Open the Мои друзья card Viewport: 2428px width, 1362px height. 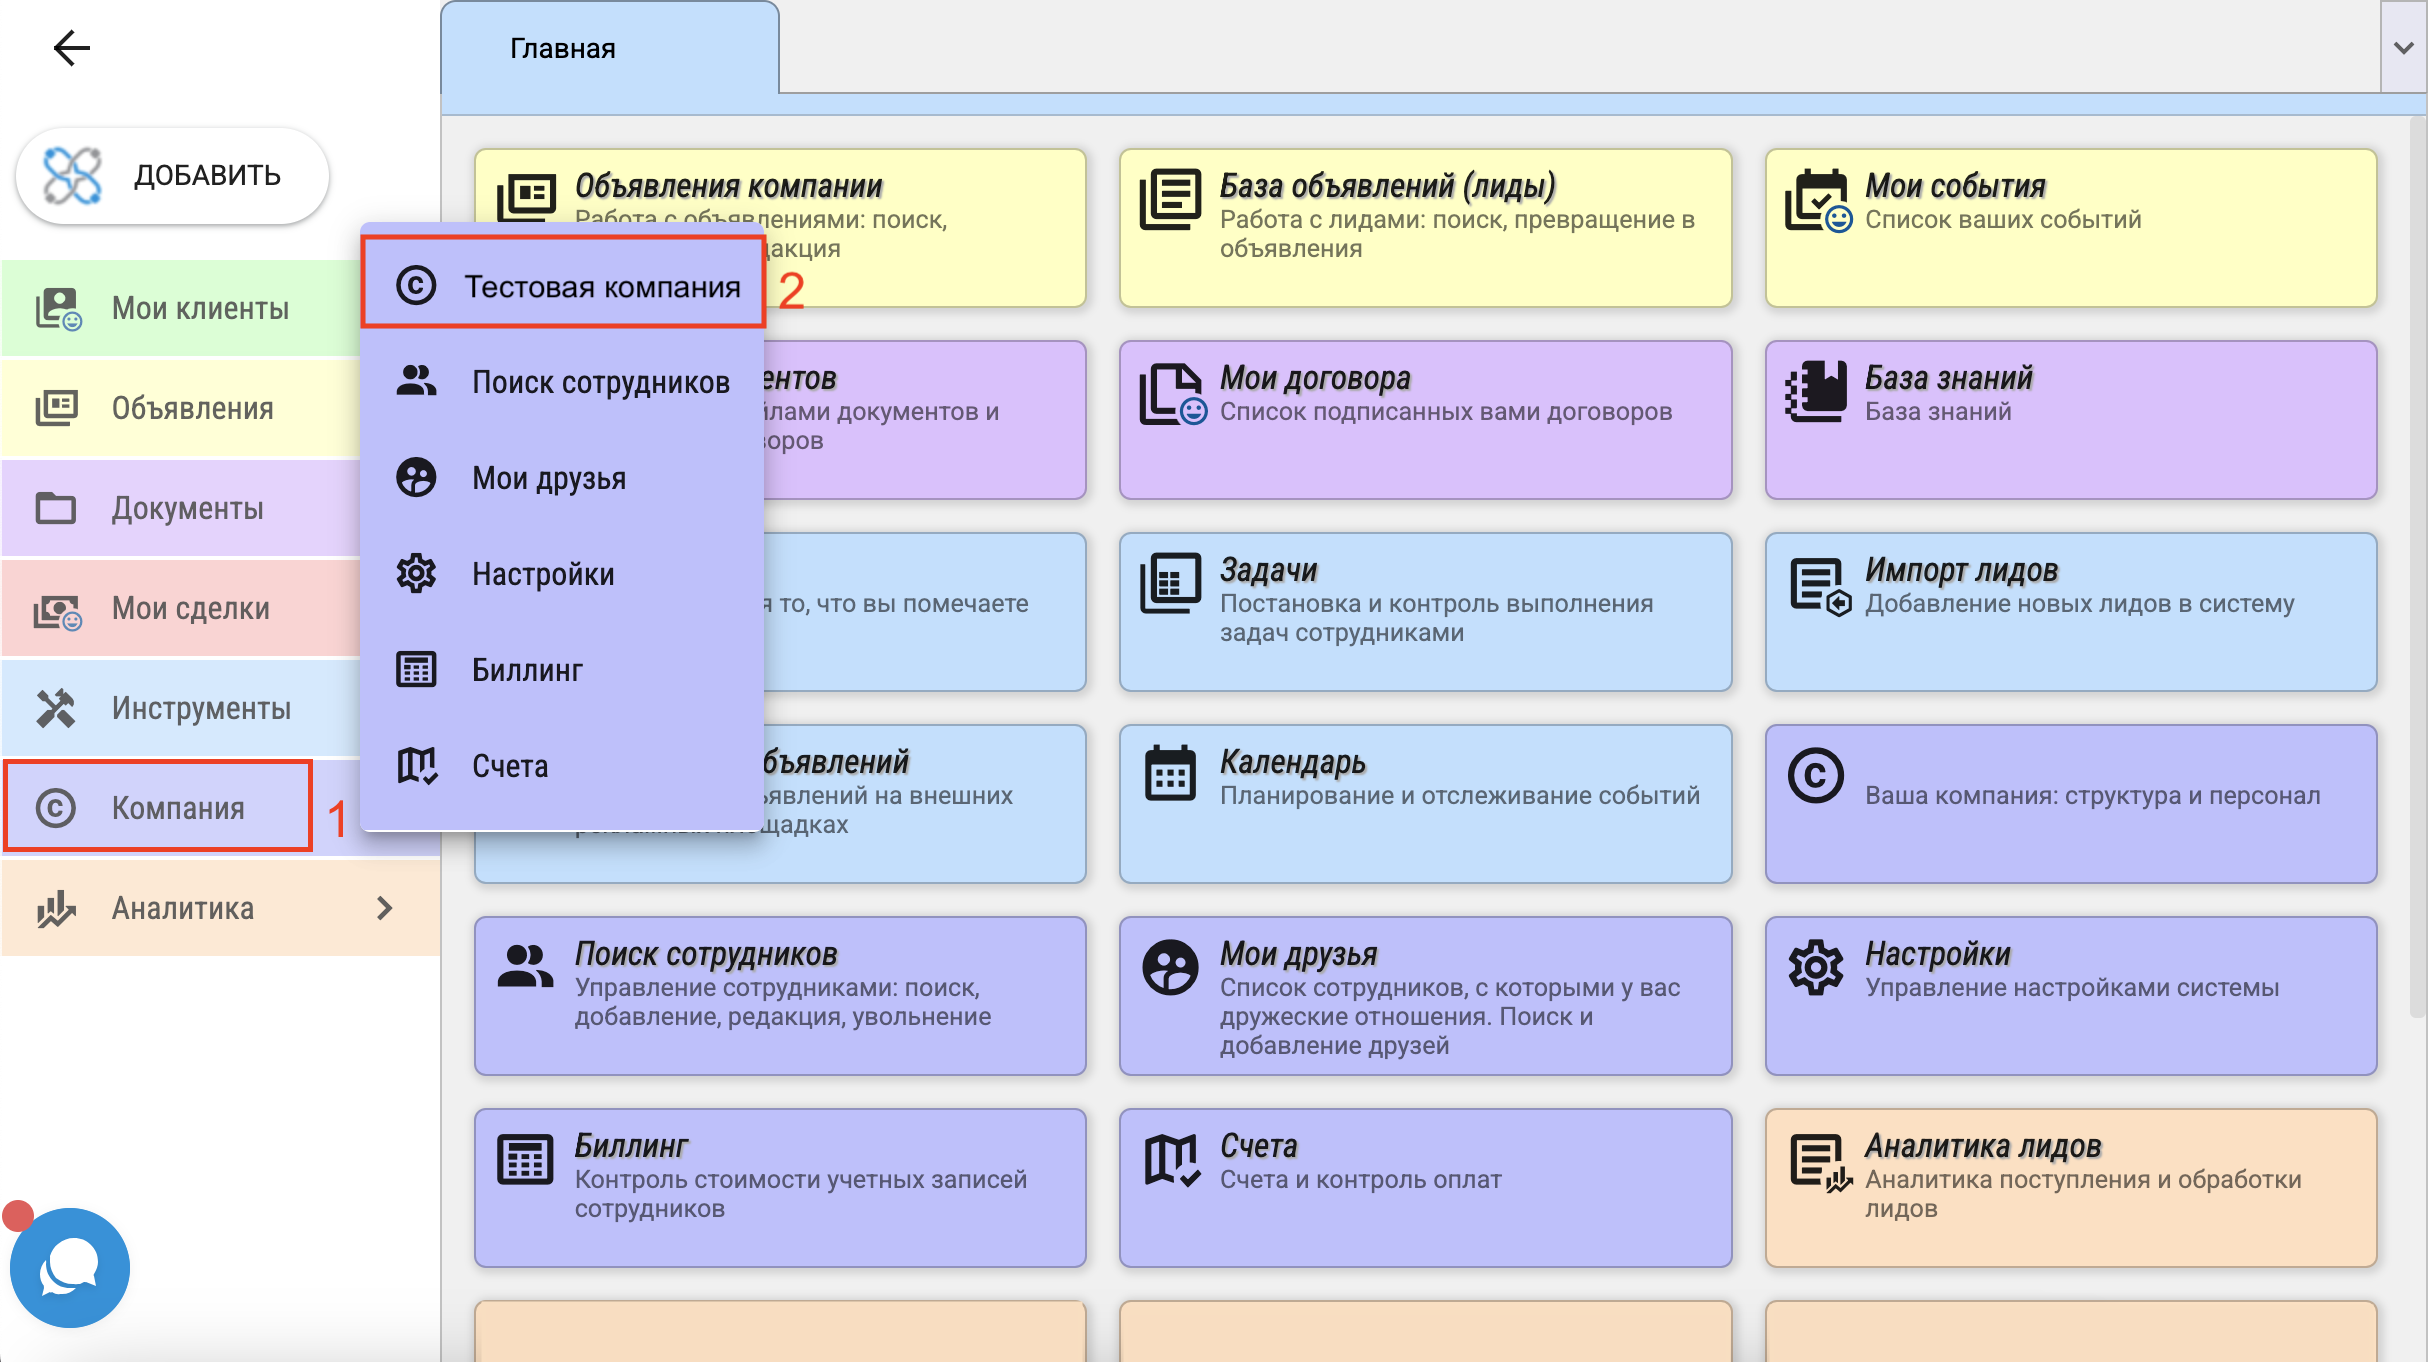click(x=1425, y=996)
